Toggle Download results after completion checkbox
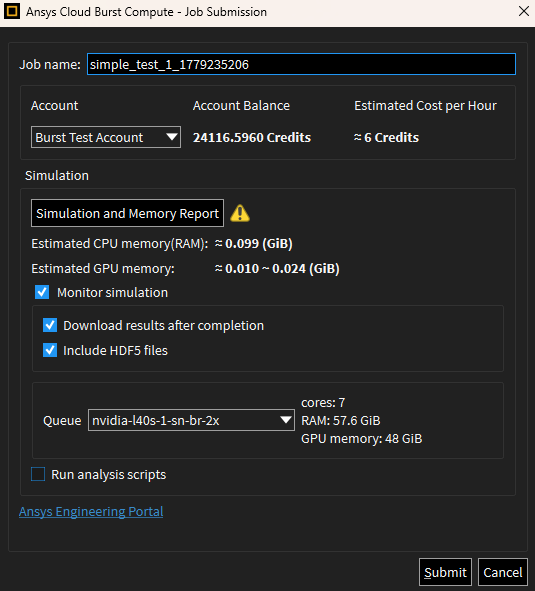 coord(50,325)
